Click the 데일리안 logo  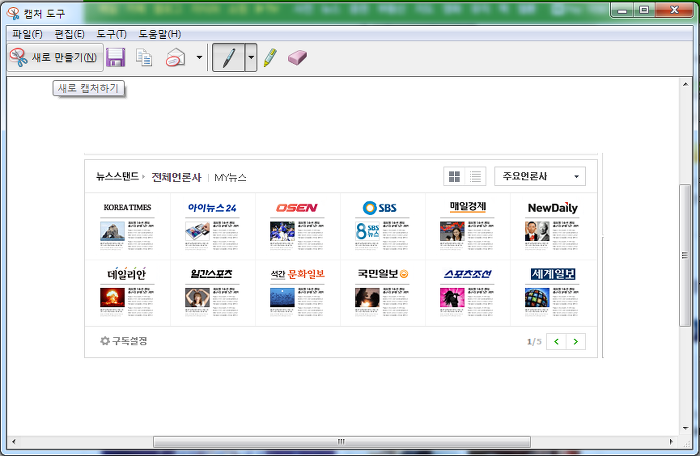coord(127,274)
